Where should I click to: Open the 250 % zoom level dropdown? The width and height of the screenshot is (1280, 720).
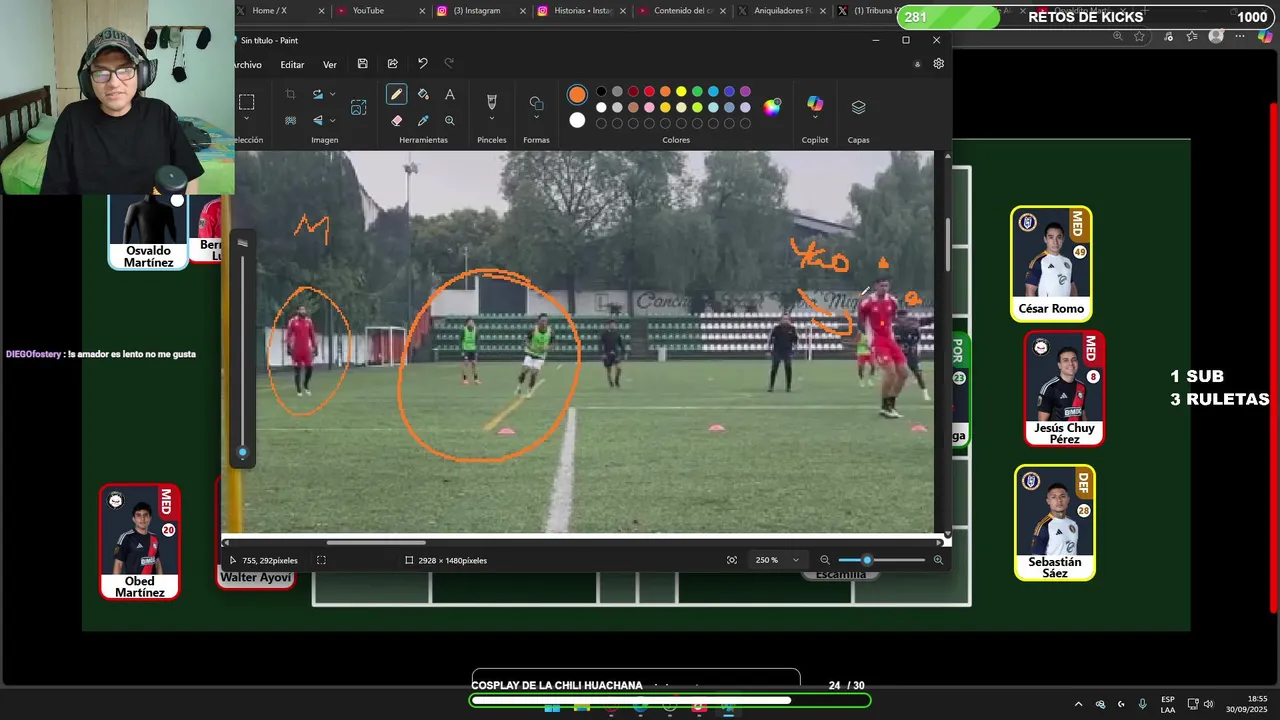click(x=777, y=560)
